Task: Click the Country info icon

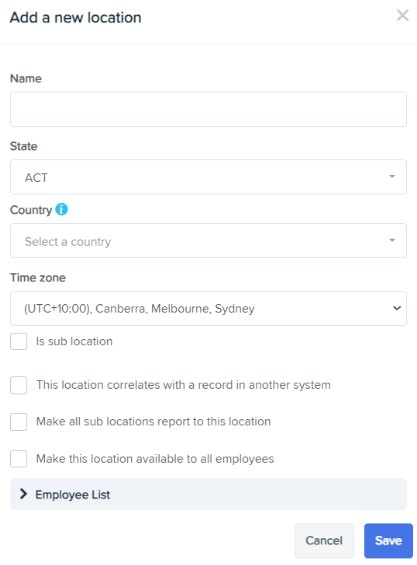Action: [61, 209]
